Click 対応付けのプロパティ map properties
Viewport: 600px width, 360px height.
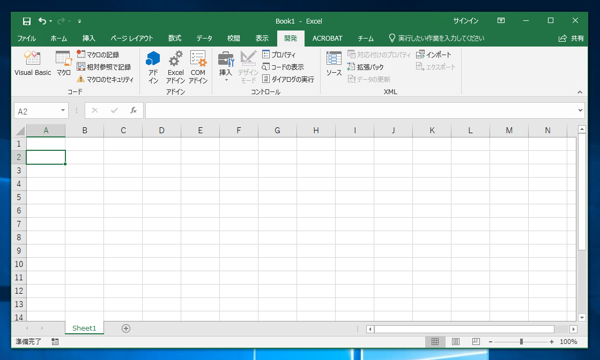coord(379,55)
